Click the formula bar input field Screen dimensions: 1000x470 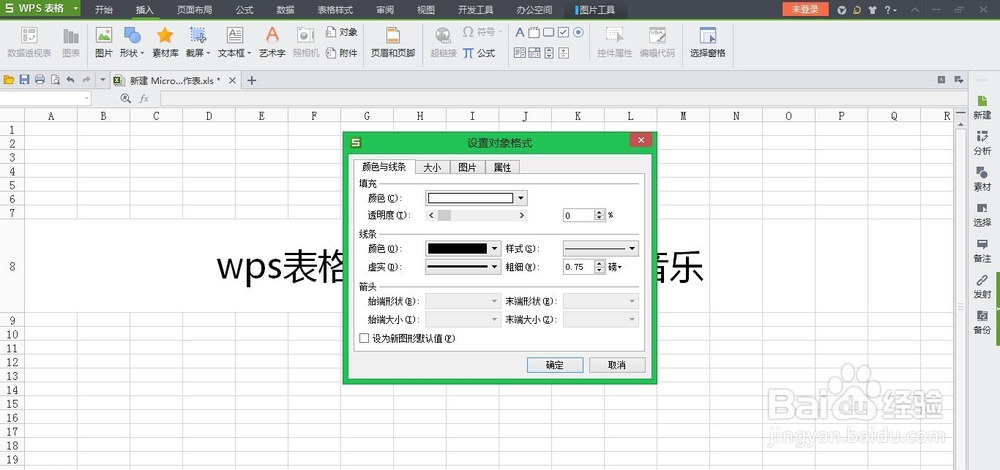point(564,98)
